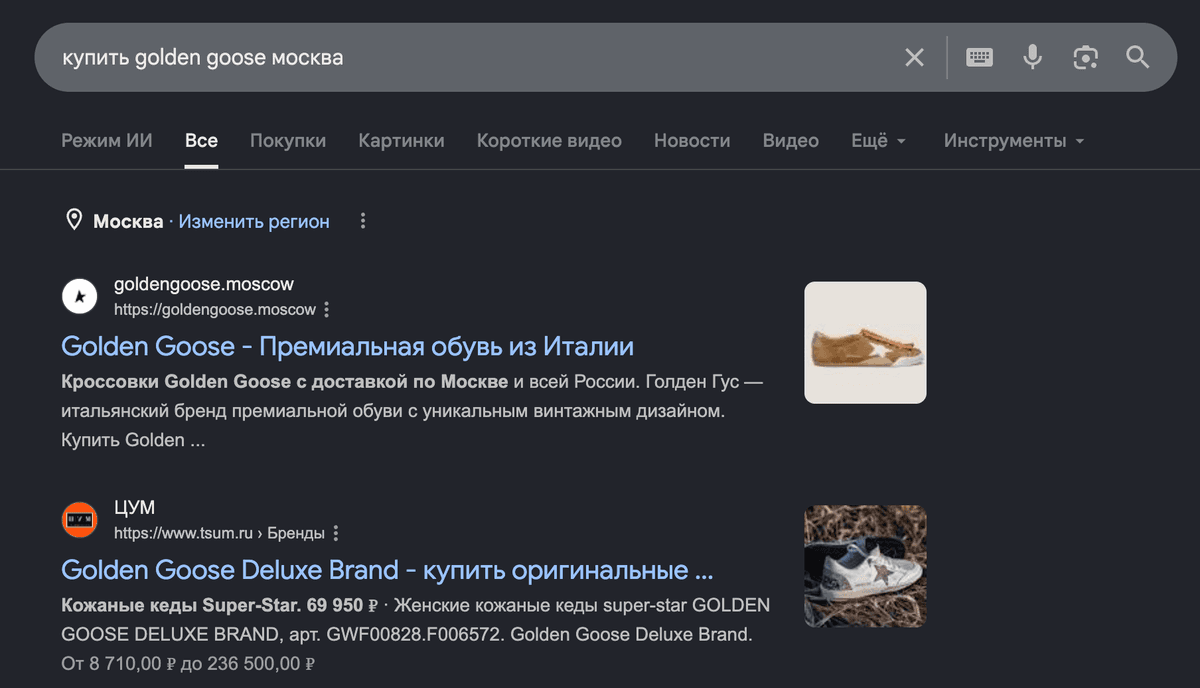Image resolution: width=1200 pixels, height=688 pixels.
Task: Open the Картинки tab
Action: tap(401, 141)
